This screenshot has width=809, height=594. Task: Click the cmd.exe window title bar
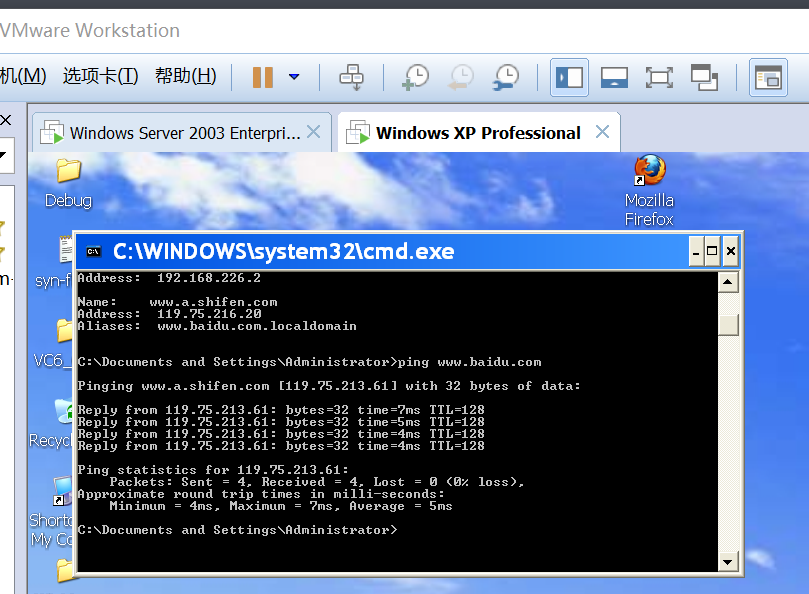[x=382, y=251]
